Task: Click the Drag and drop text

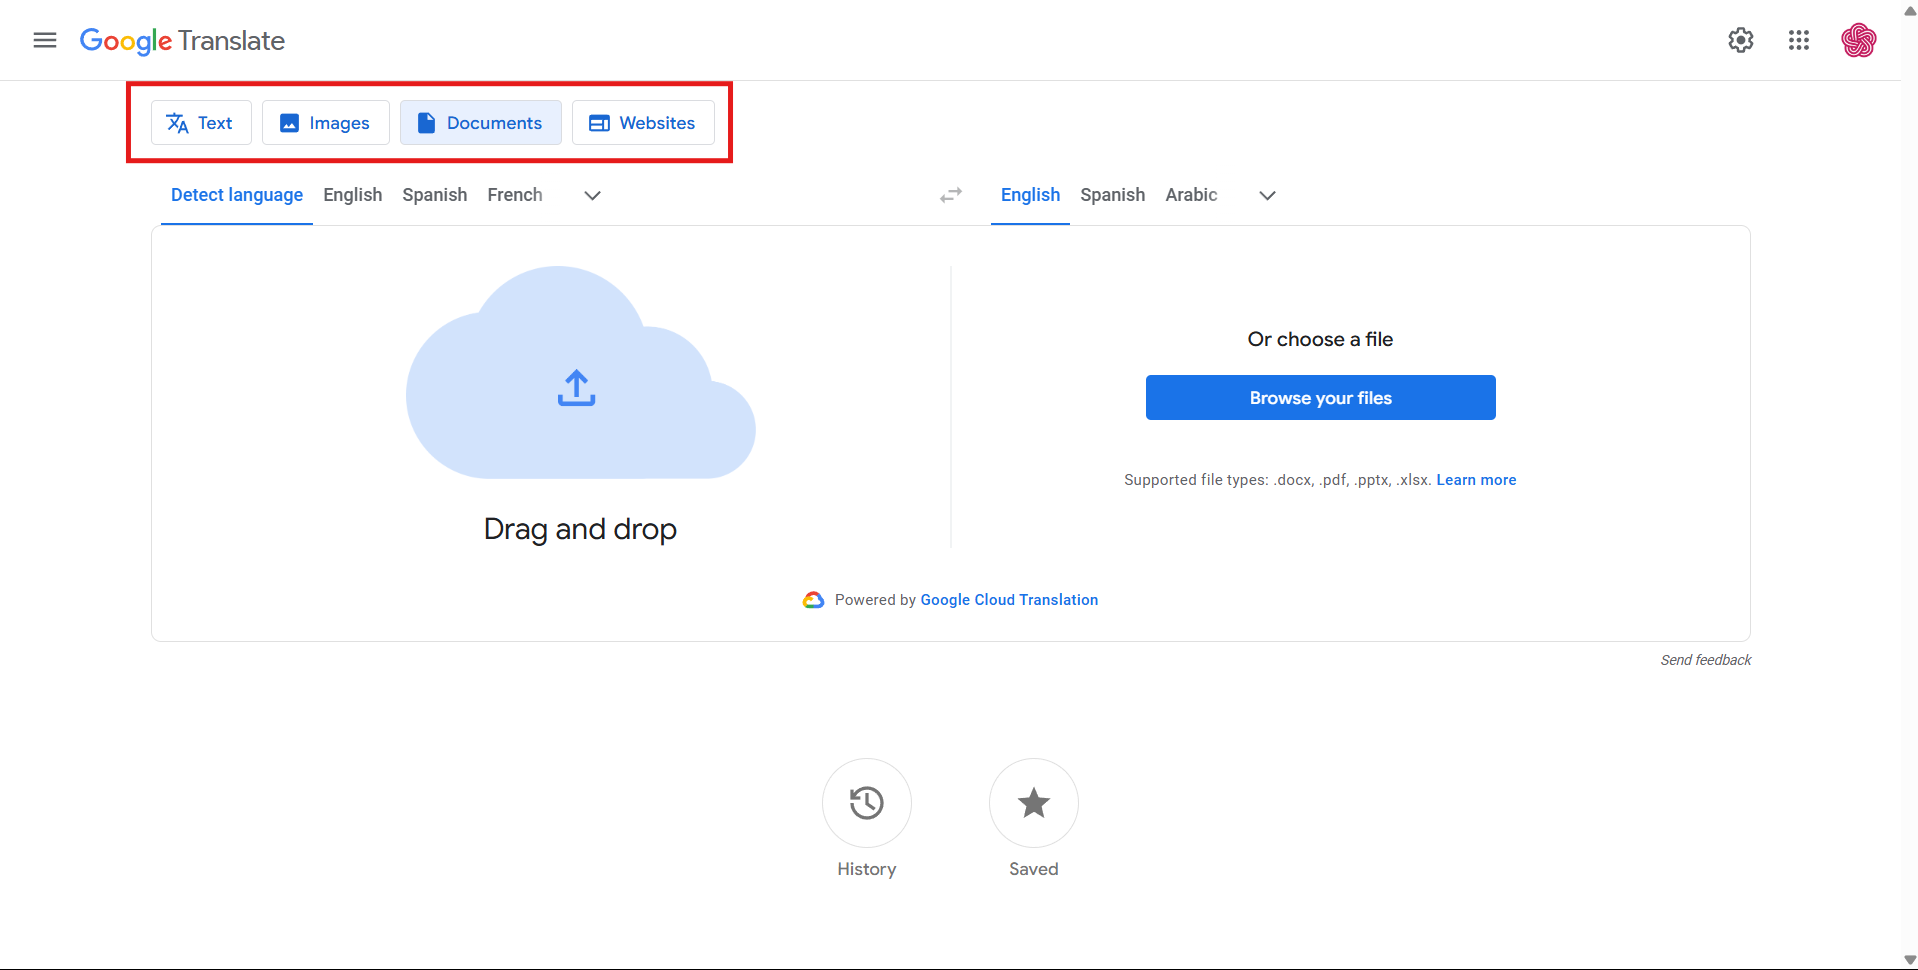Action: [x=580, y=529]
